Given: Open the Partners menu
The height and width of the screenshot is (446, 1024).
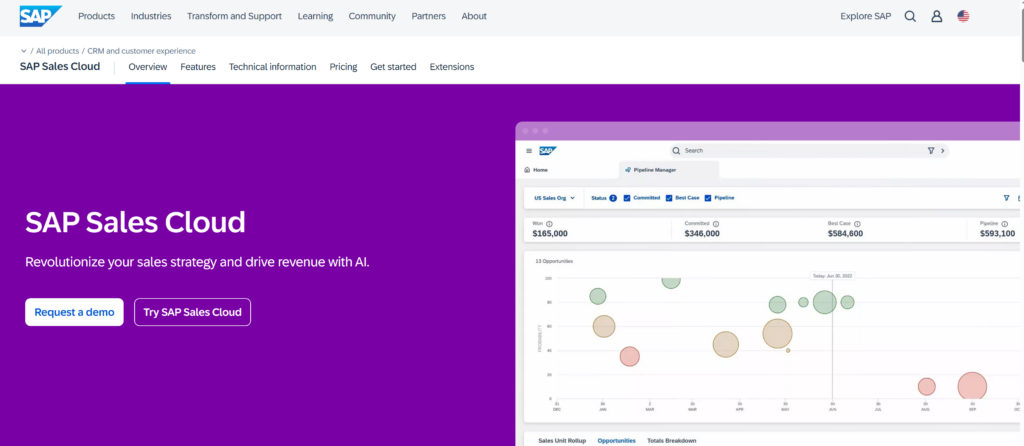Looking at the screenshot, I should coord(428,16).
